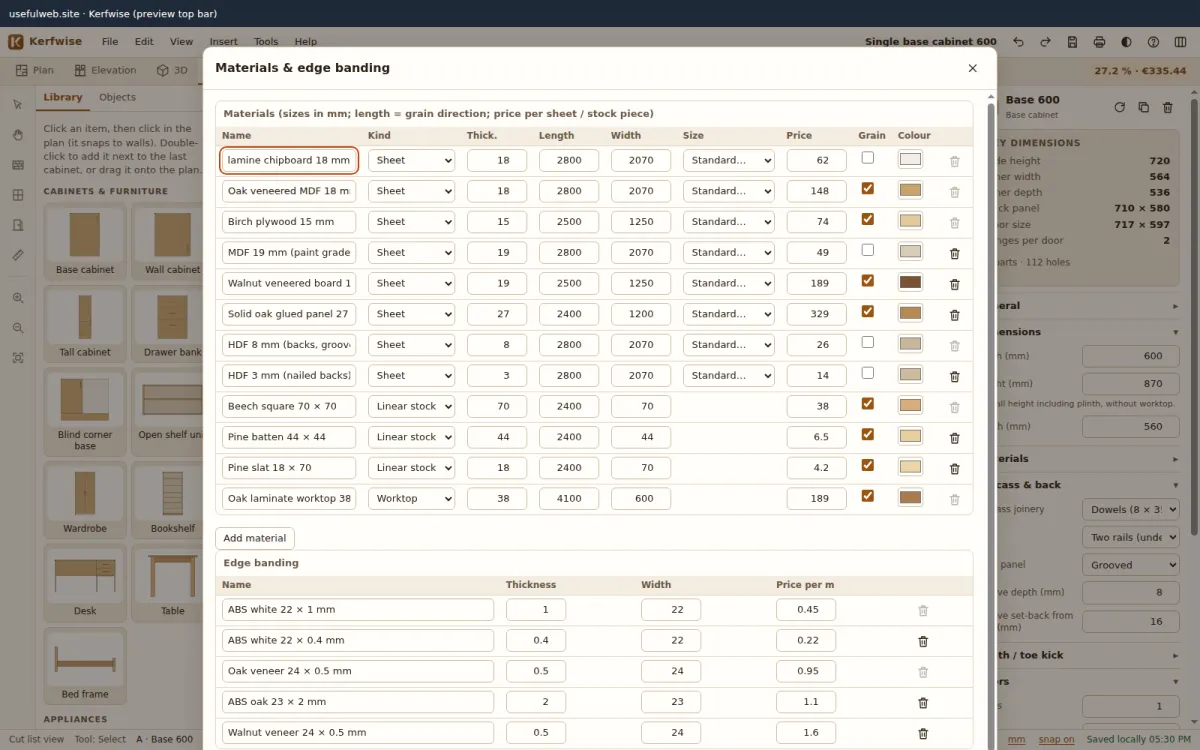Open Size dropdown for HDF 3 mm row

coord(728,376)
